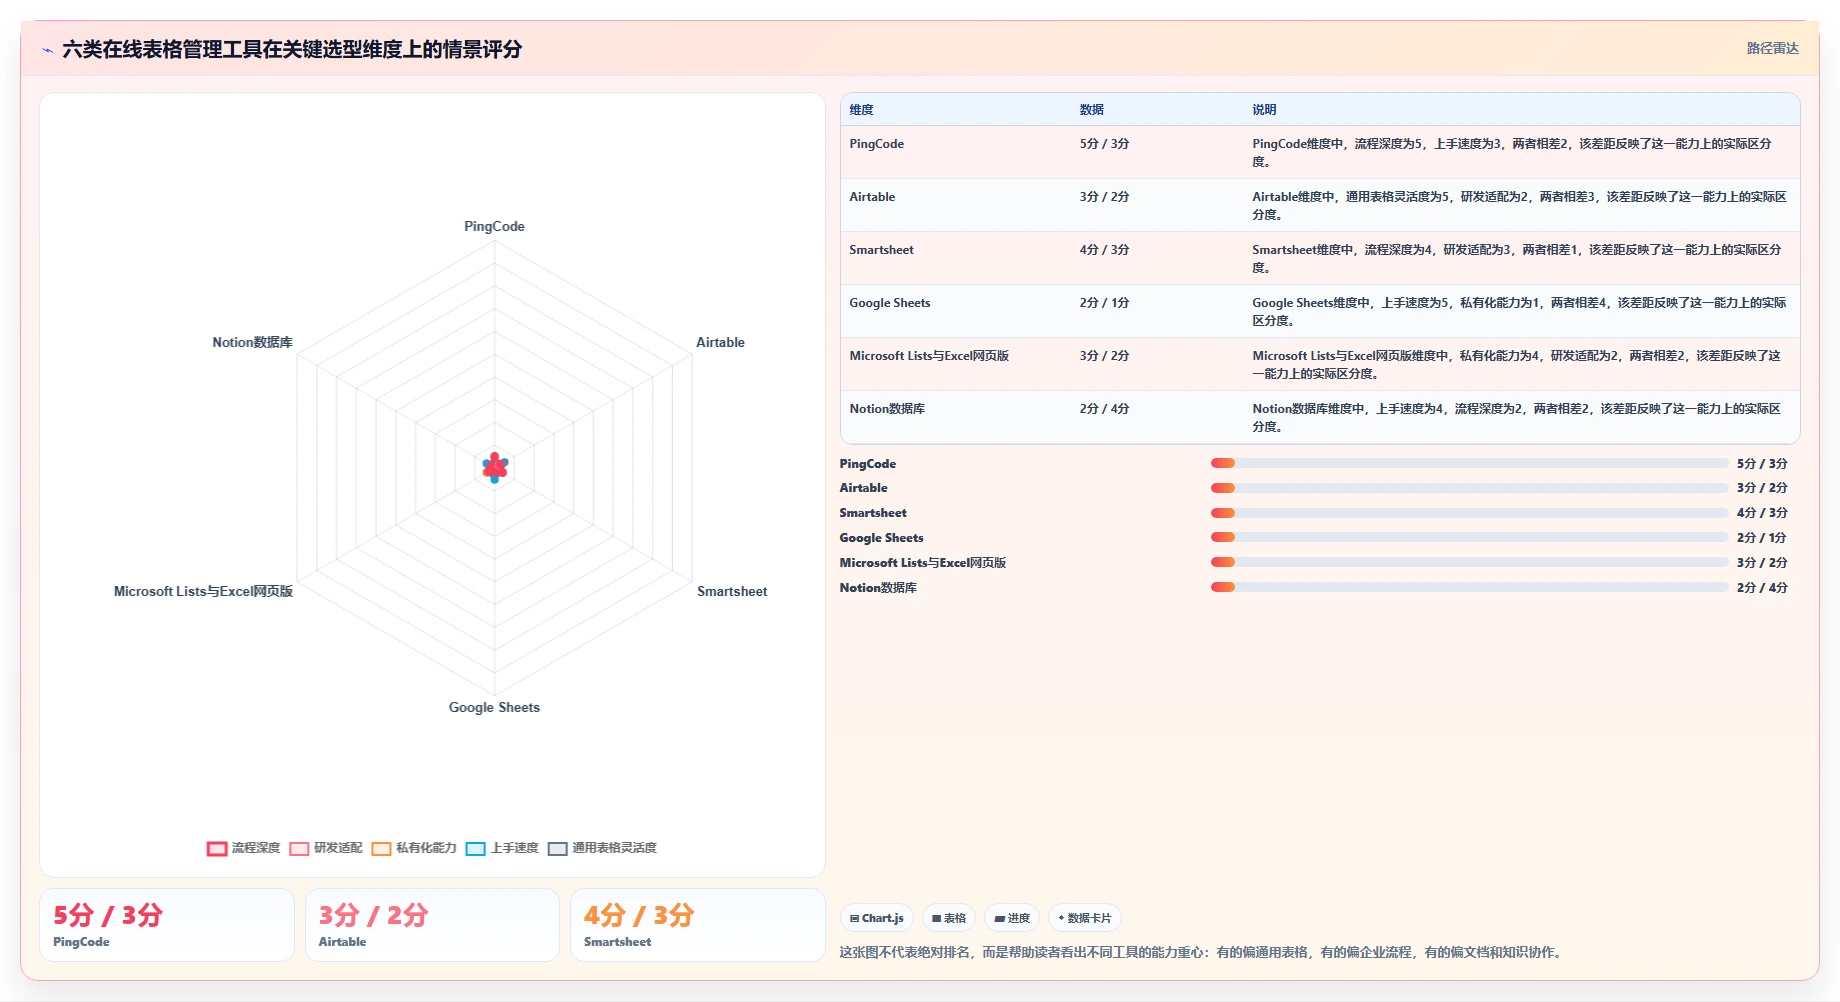The width and height of the screenshot is (1840, 1002).
Task: Click the Notion数据库 label in the progress list
Action: tap(878, 588)
